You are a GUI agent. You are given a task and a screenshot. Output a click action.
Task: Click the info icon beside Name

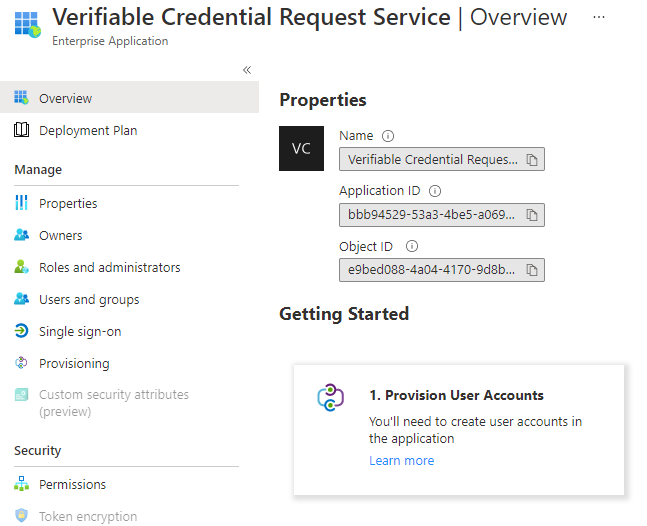(x=389, y=136)
